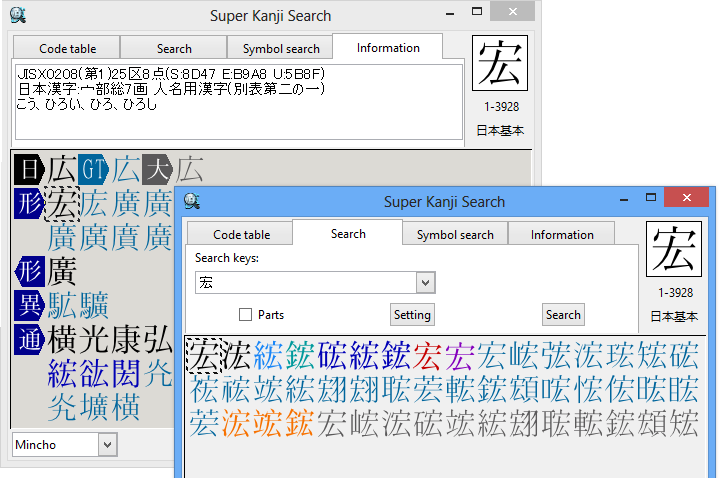Screen dimensions: 720x478
Task: Click the 異 variant badge
Action: (30, 305)
